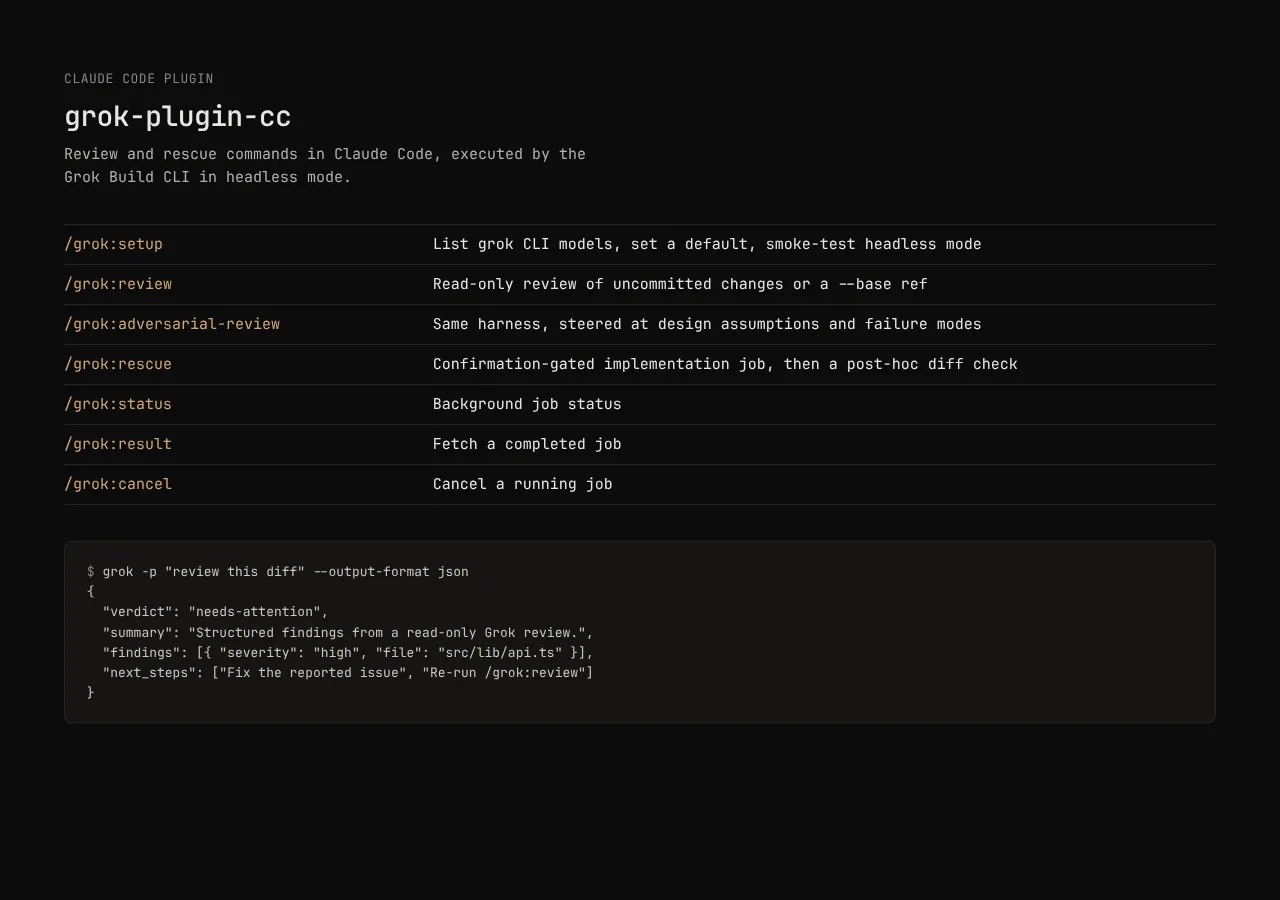Click the "verdict": "needs-attention" line

[215, 612]
